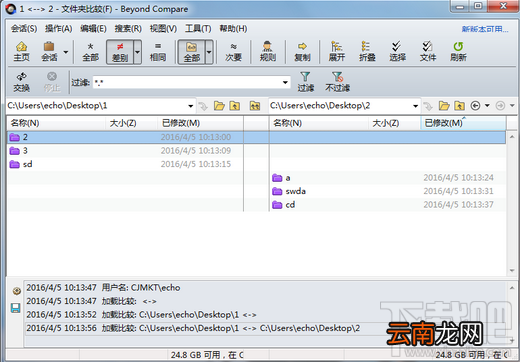Open the back navigation history dropdown arrow
This screenshot has height=362, width=520.
tap(487, 106)
